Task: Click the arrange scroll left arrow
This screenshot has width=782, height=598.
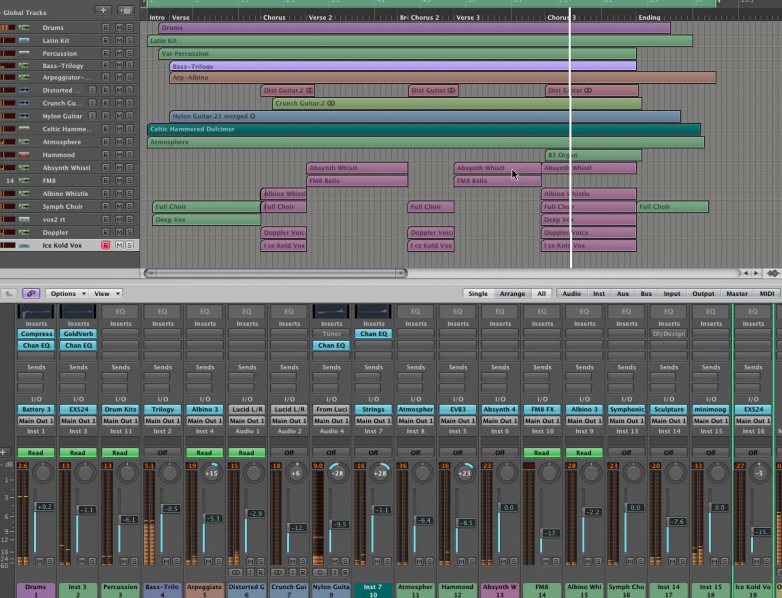Action: pyautogui.click(x=746, y=273)
